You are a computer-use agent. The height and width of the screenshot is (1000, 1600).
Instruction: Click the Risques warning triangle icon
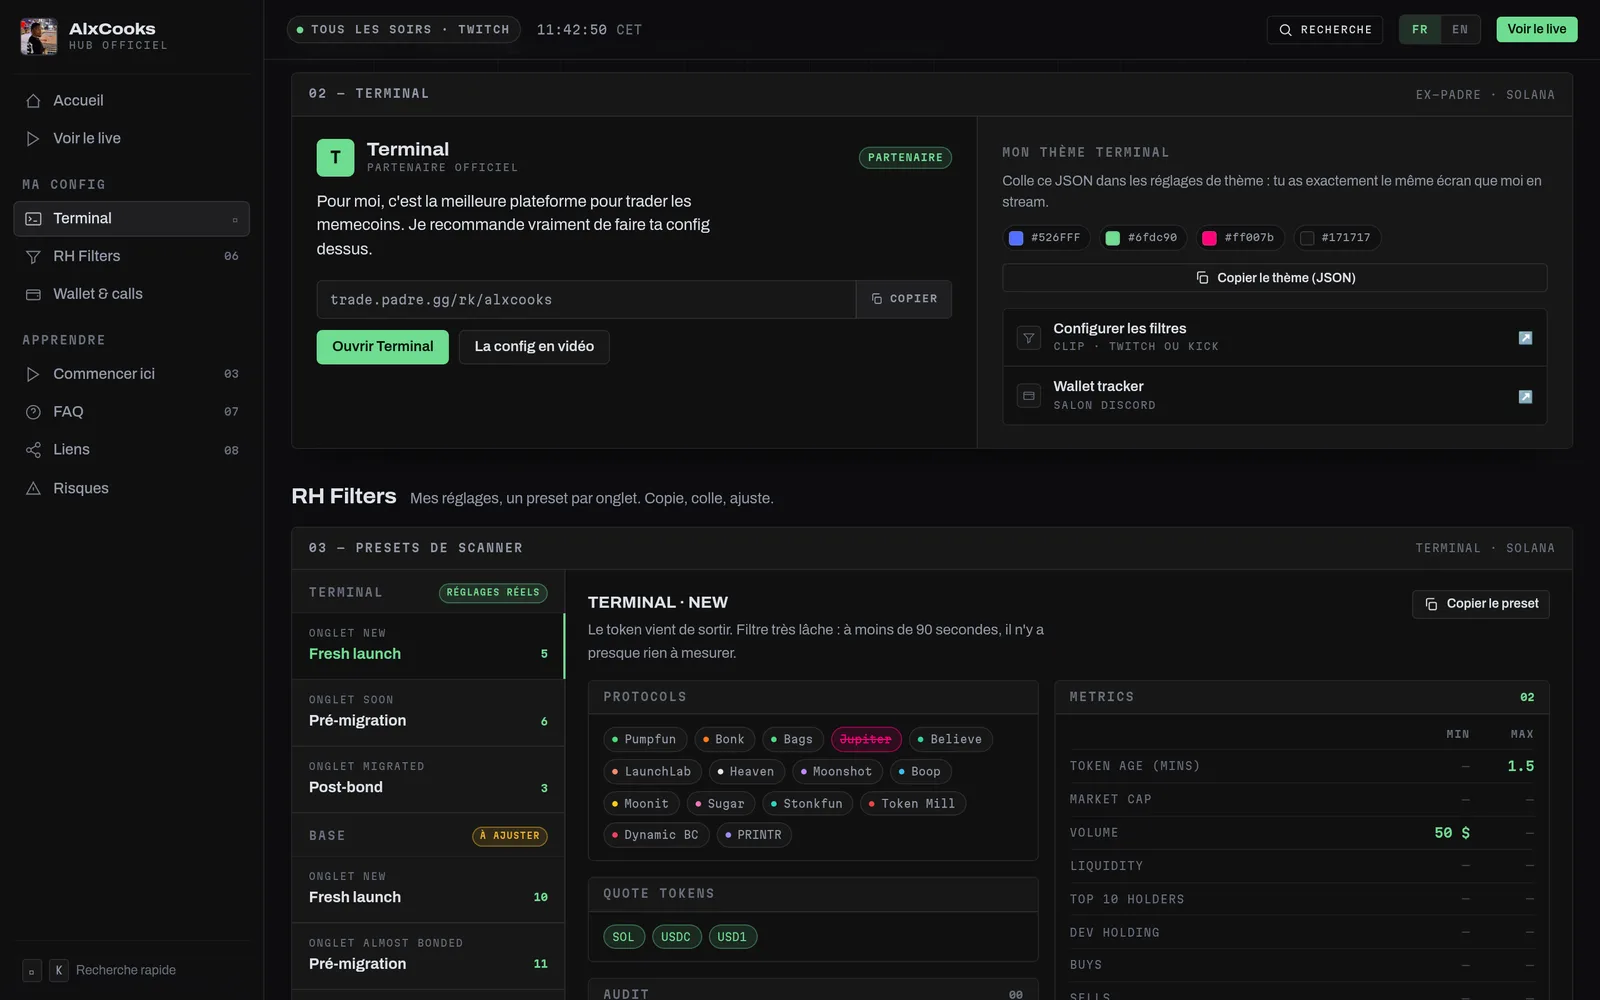tap(33, 488)
